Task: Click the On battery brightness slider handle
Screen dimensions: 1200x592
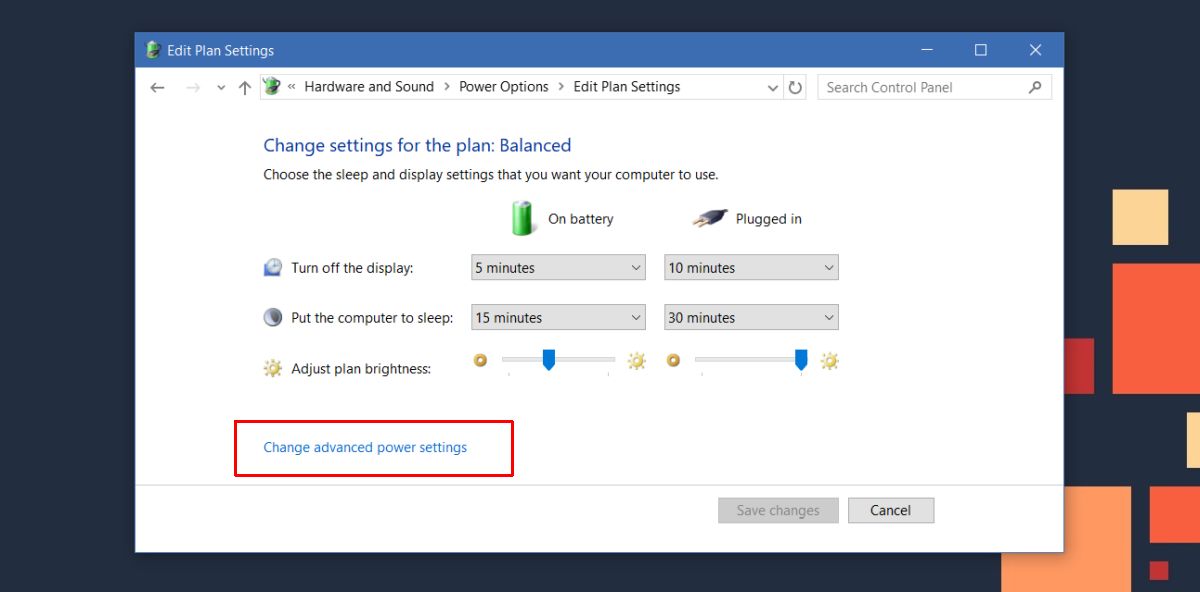Action: (x=548, y=360)
